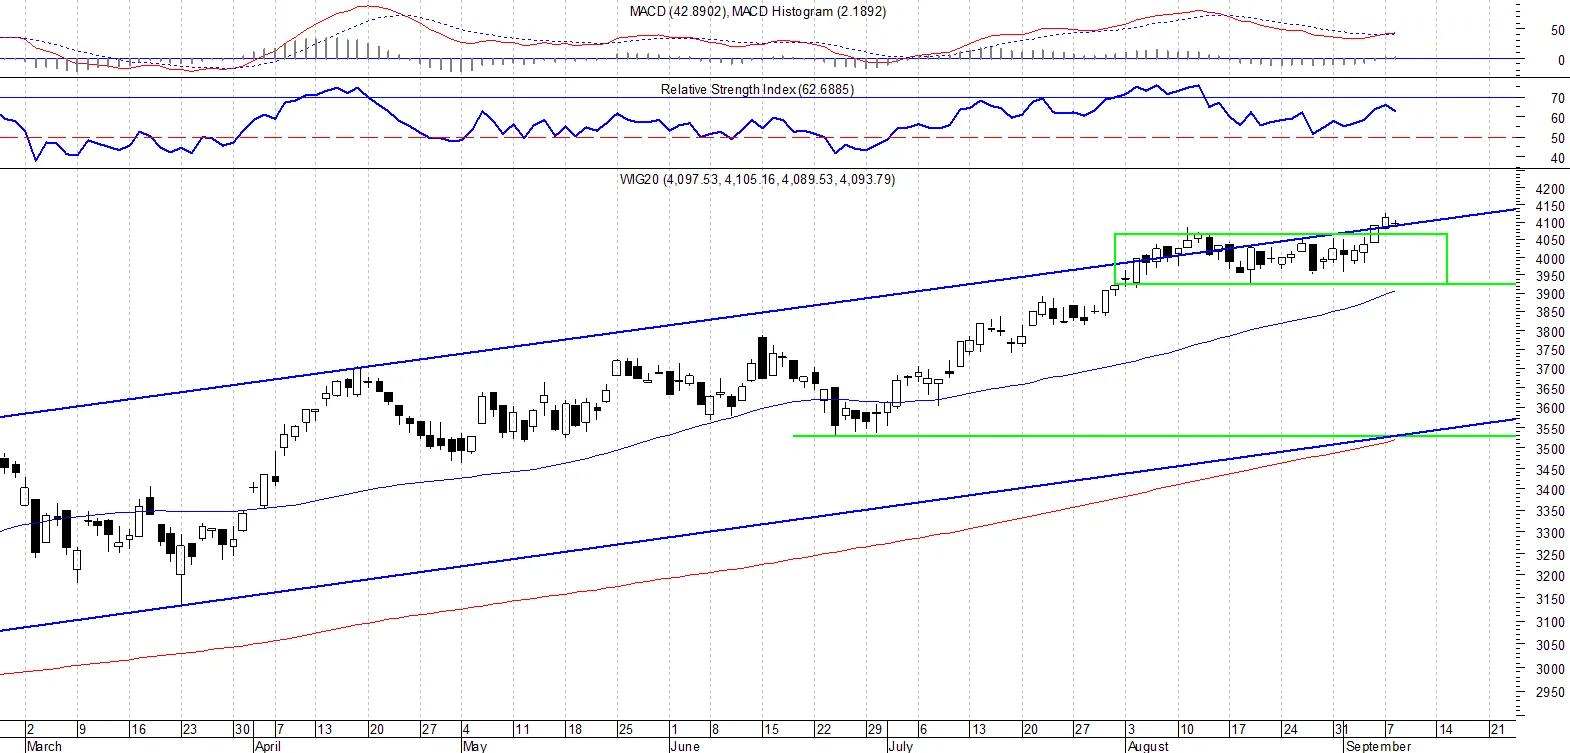Select the March month label

click(x=43, y=746)
